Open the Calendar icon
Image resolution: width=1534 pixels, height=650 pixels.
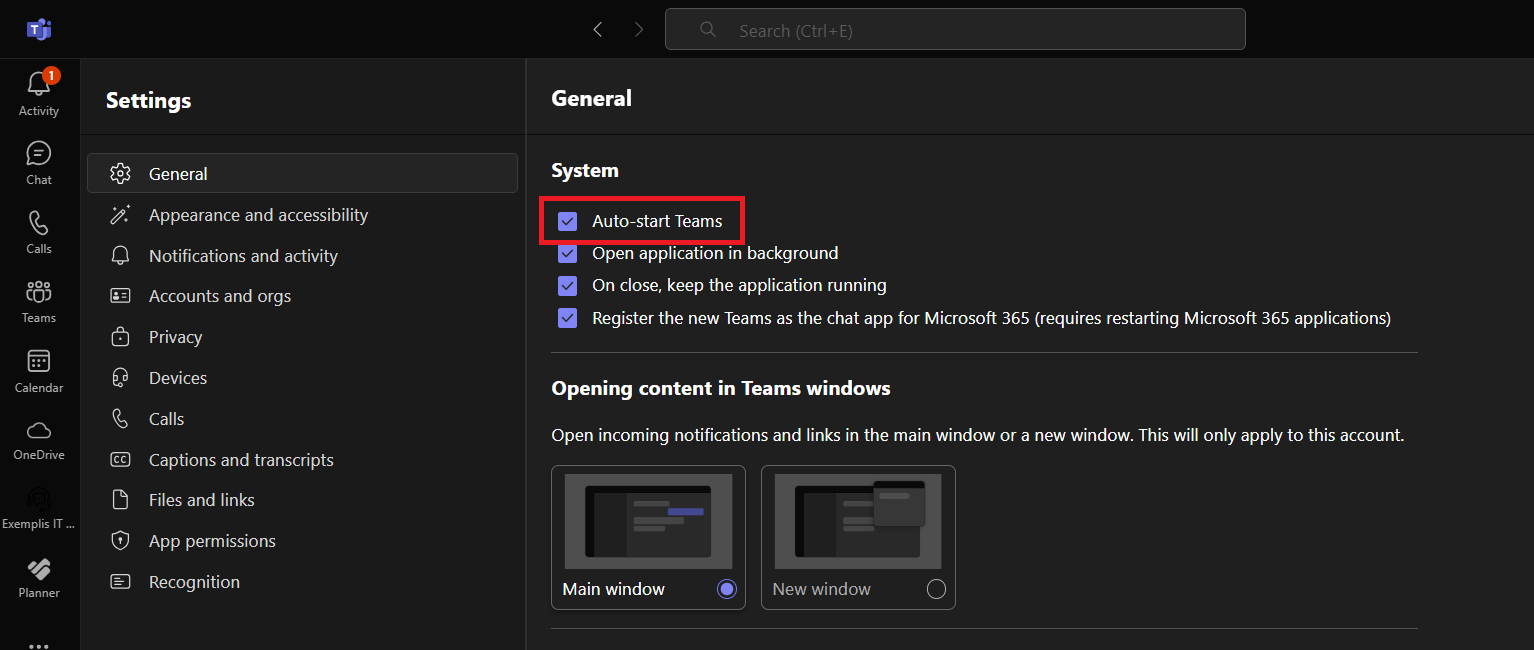[39, 361]
